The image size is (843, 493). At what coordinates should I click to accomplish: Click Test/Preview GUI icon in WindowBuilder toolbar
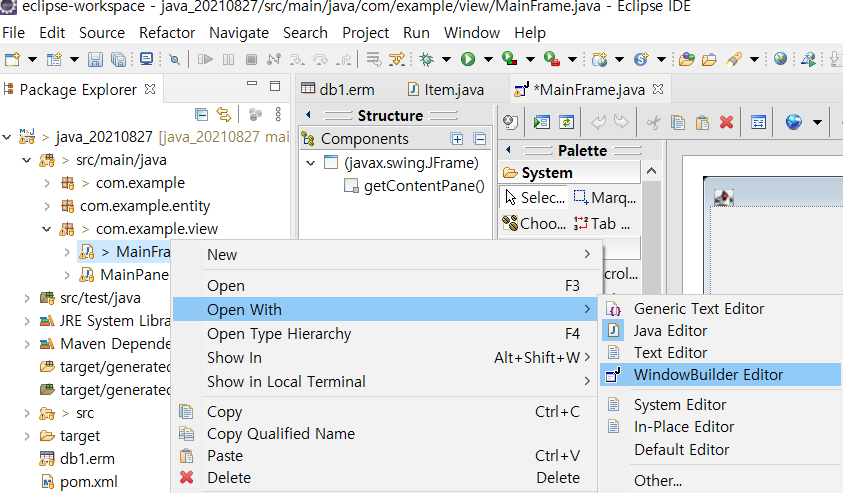tap(541, 122)
